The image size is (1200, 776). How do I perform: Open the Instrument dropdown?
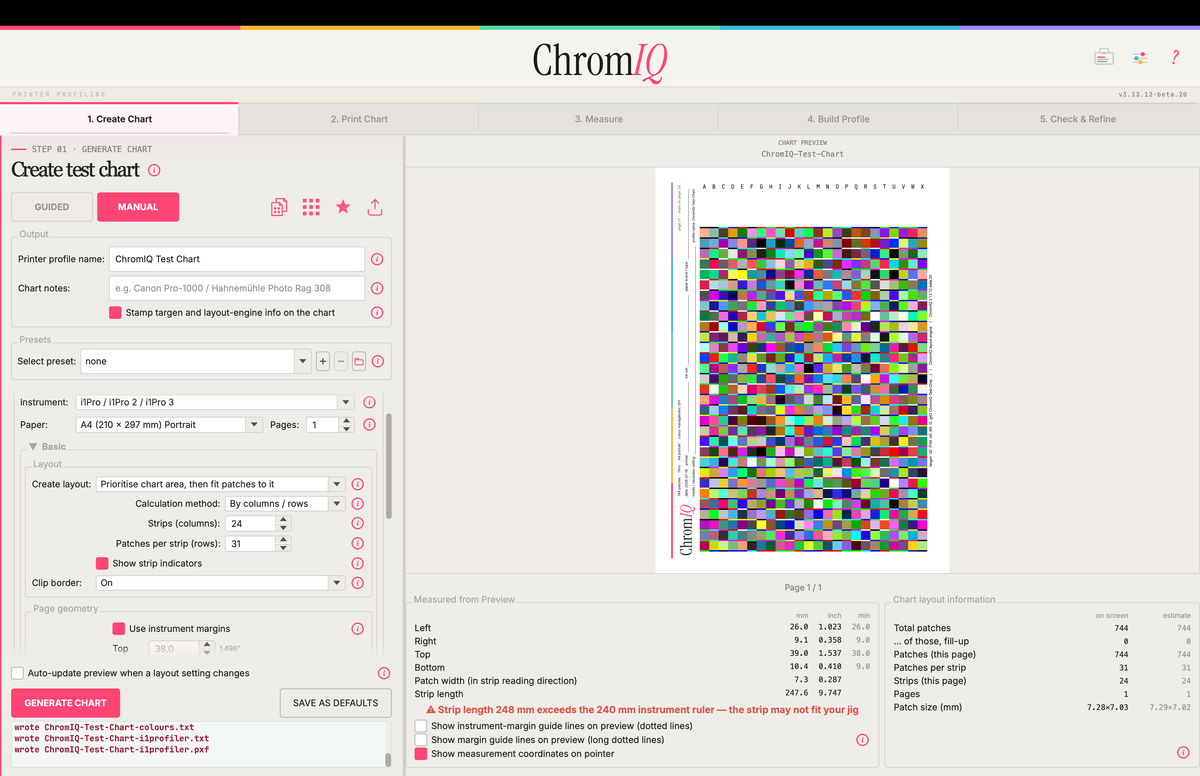[215, 402]
